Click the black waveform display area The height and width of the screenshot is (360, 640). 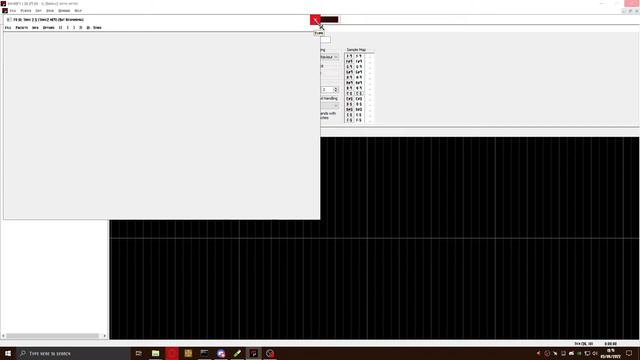point(374,238)
